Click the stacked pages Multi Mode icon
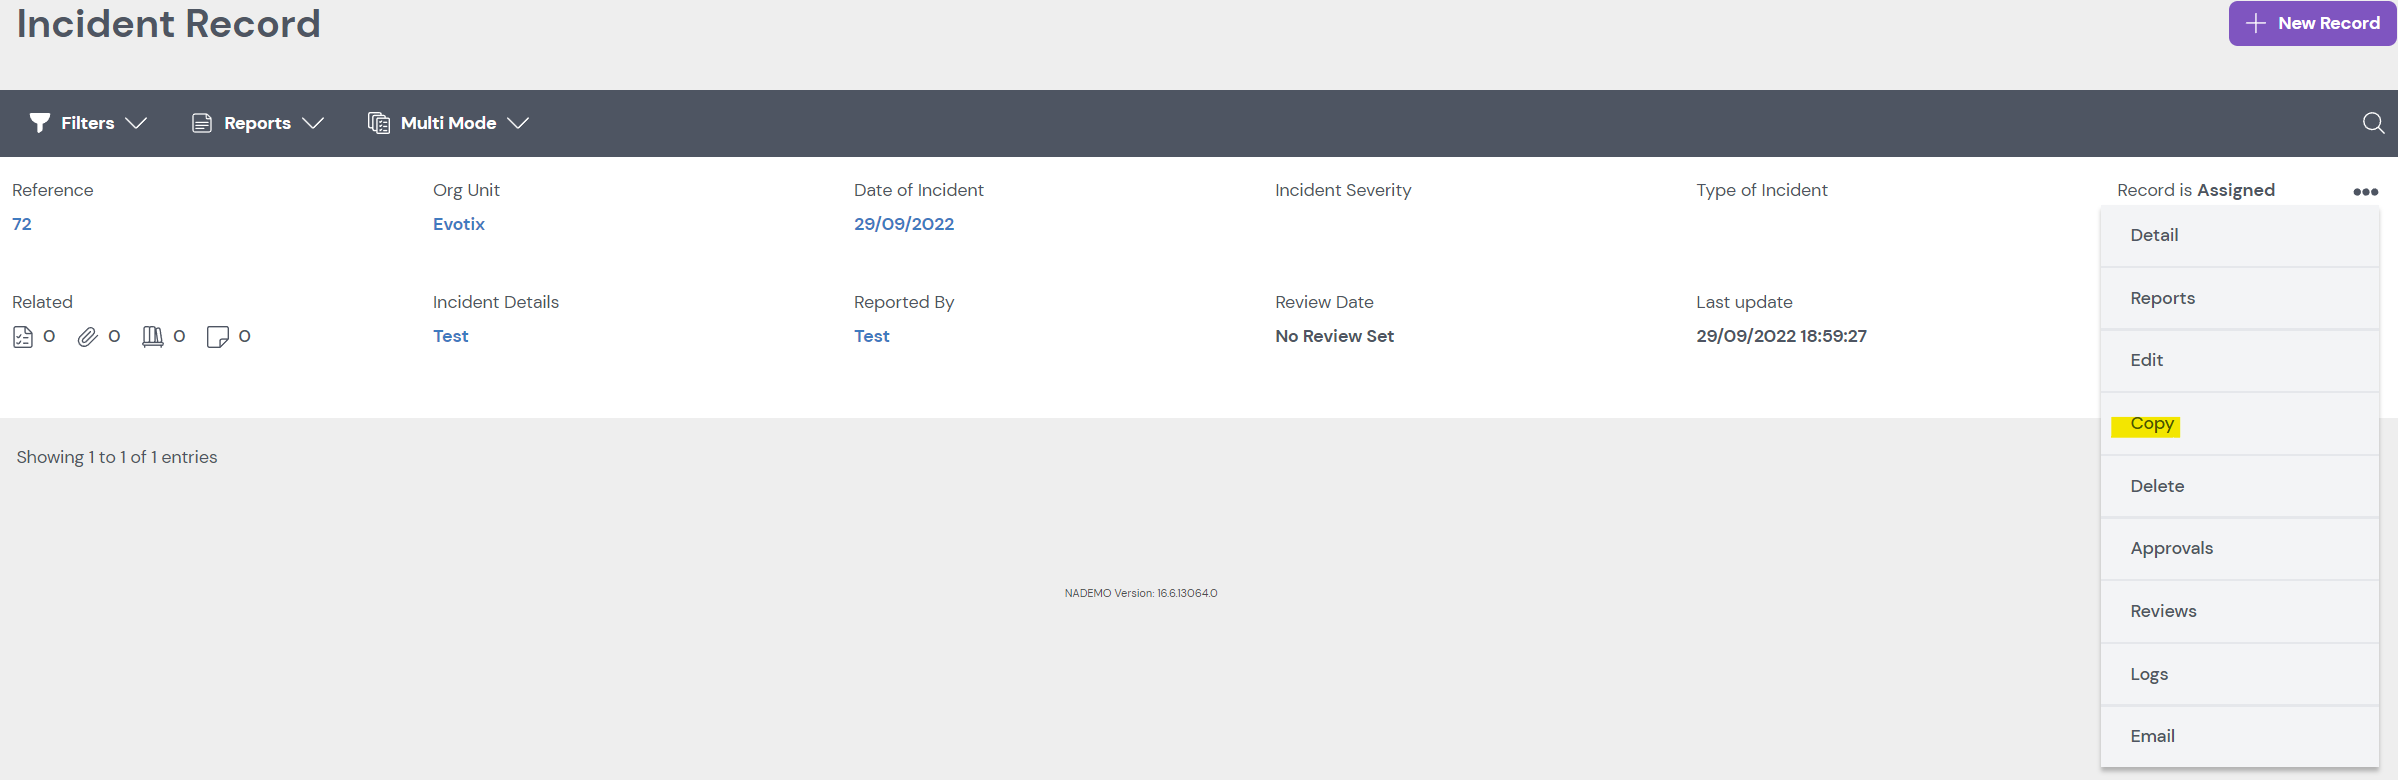Viewport: 2398px width, 780px height. 379,123
